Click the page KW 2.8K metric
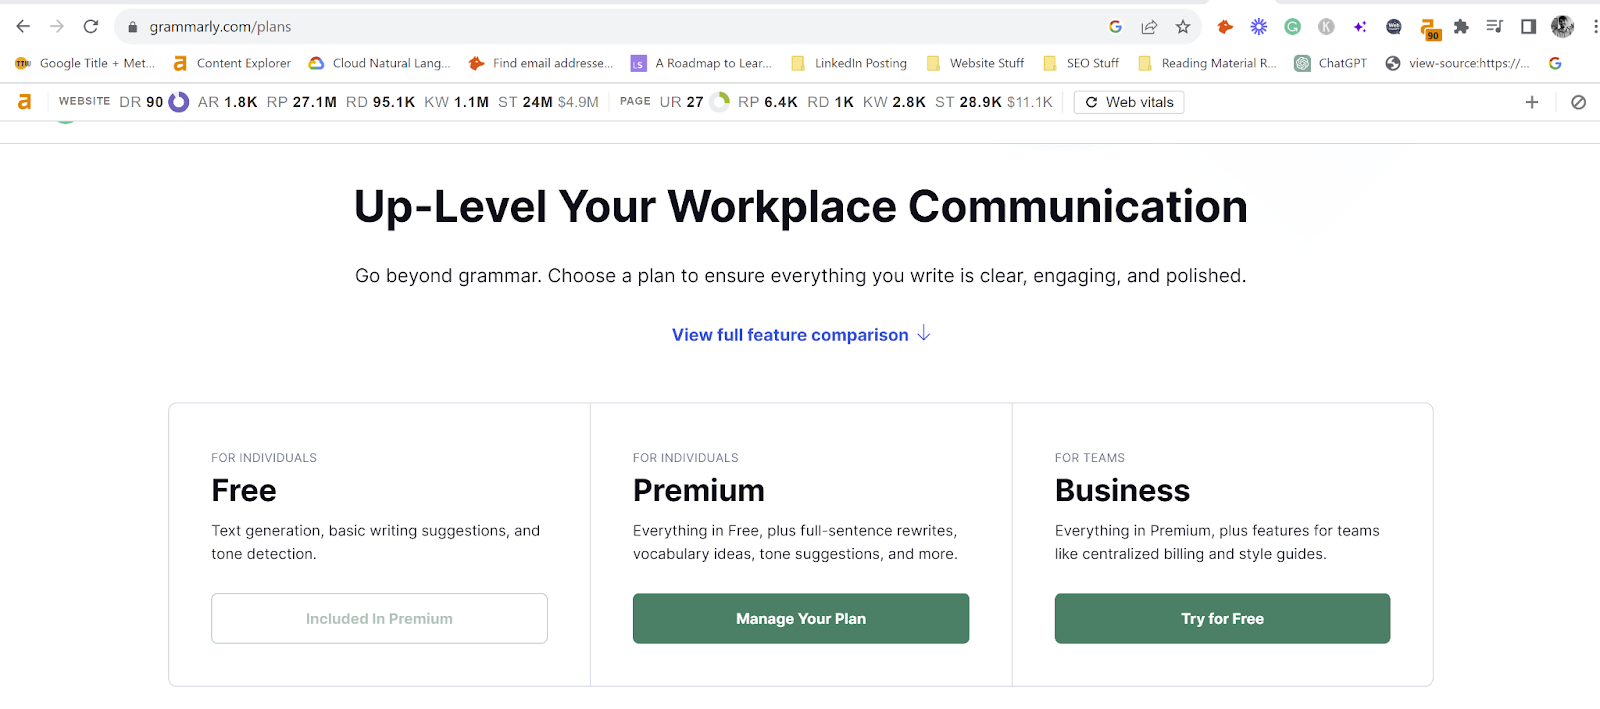The image size is (1600, 709). point(894,102)
